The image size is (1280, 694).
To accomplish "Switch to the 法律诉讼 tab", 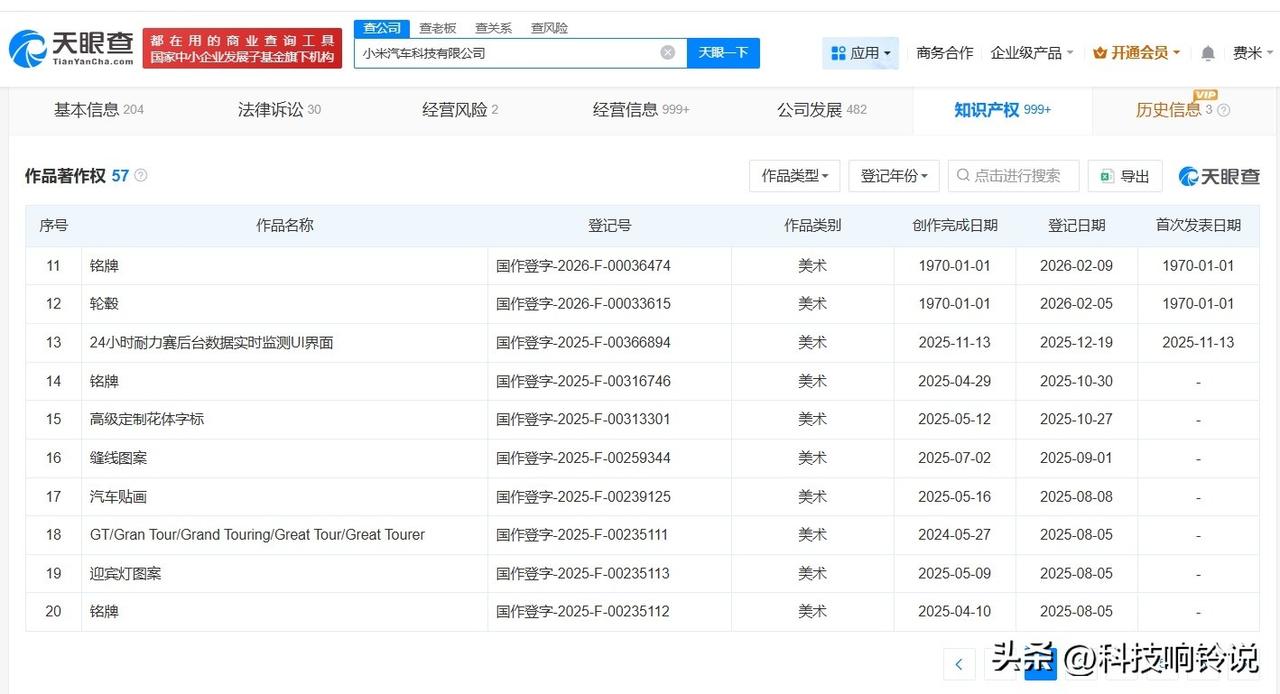I will (x=279, y=110).
